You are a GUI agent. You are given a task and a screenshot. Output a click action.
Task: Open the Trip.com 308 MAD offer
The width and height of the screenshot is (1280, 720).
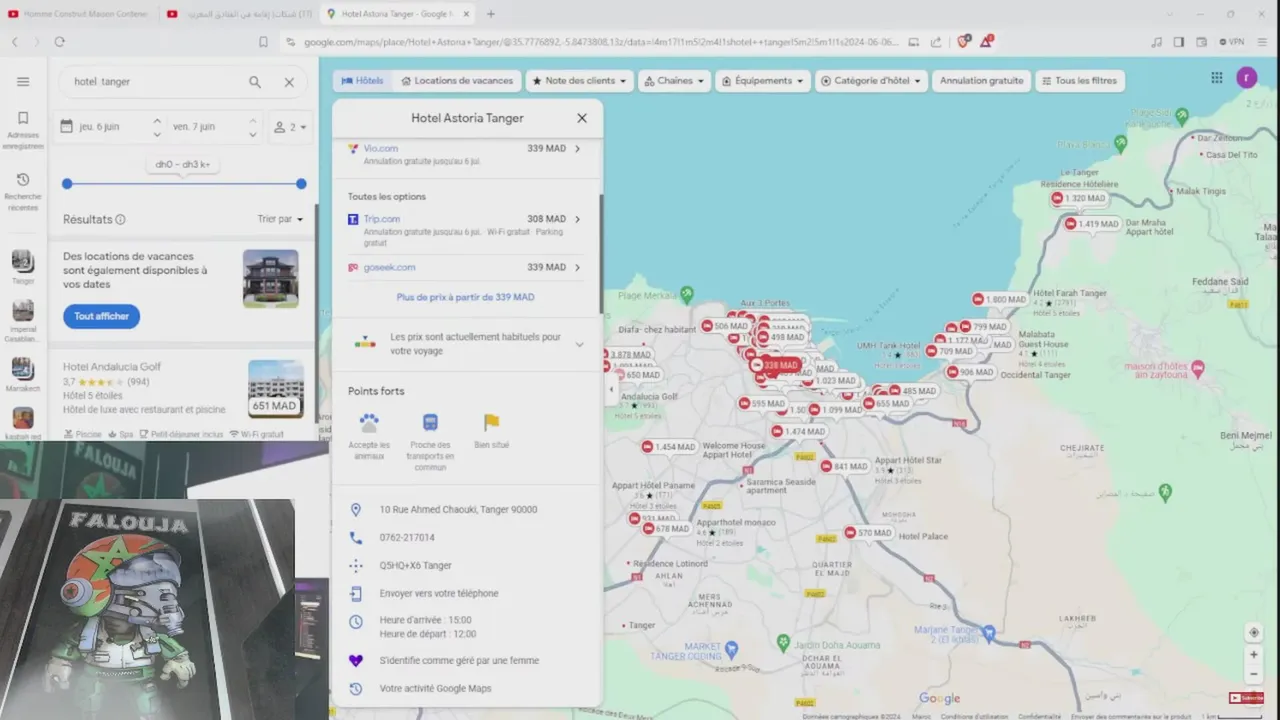coord(467,230)
